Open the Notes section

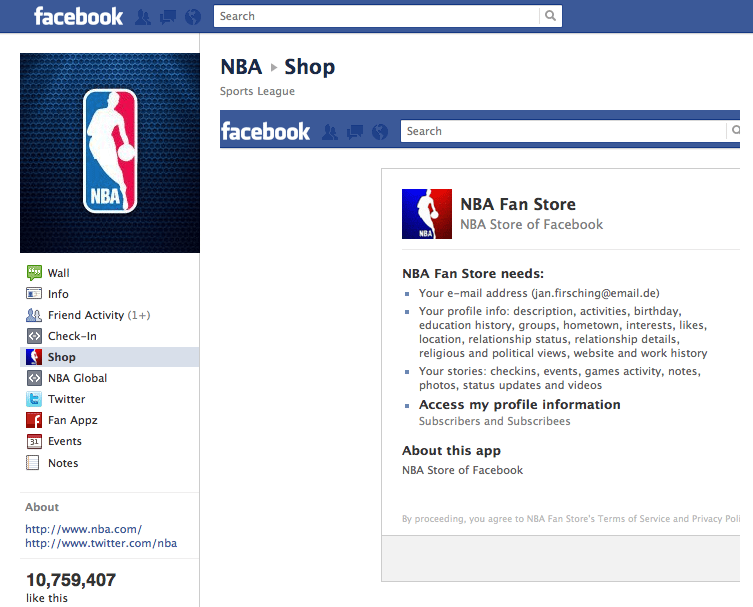coord(63,463)
